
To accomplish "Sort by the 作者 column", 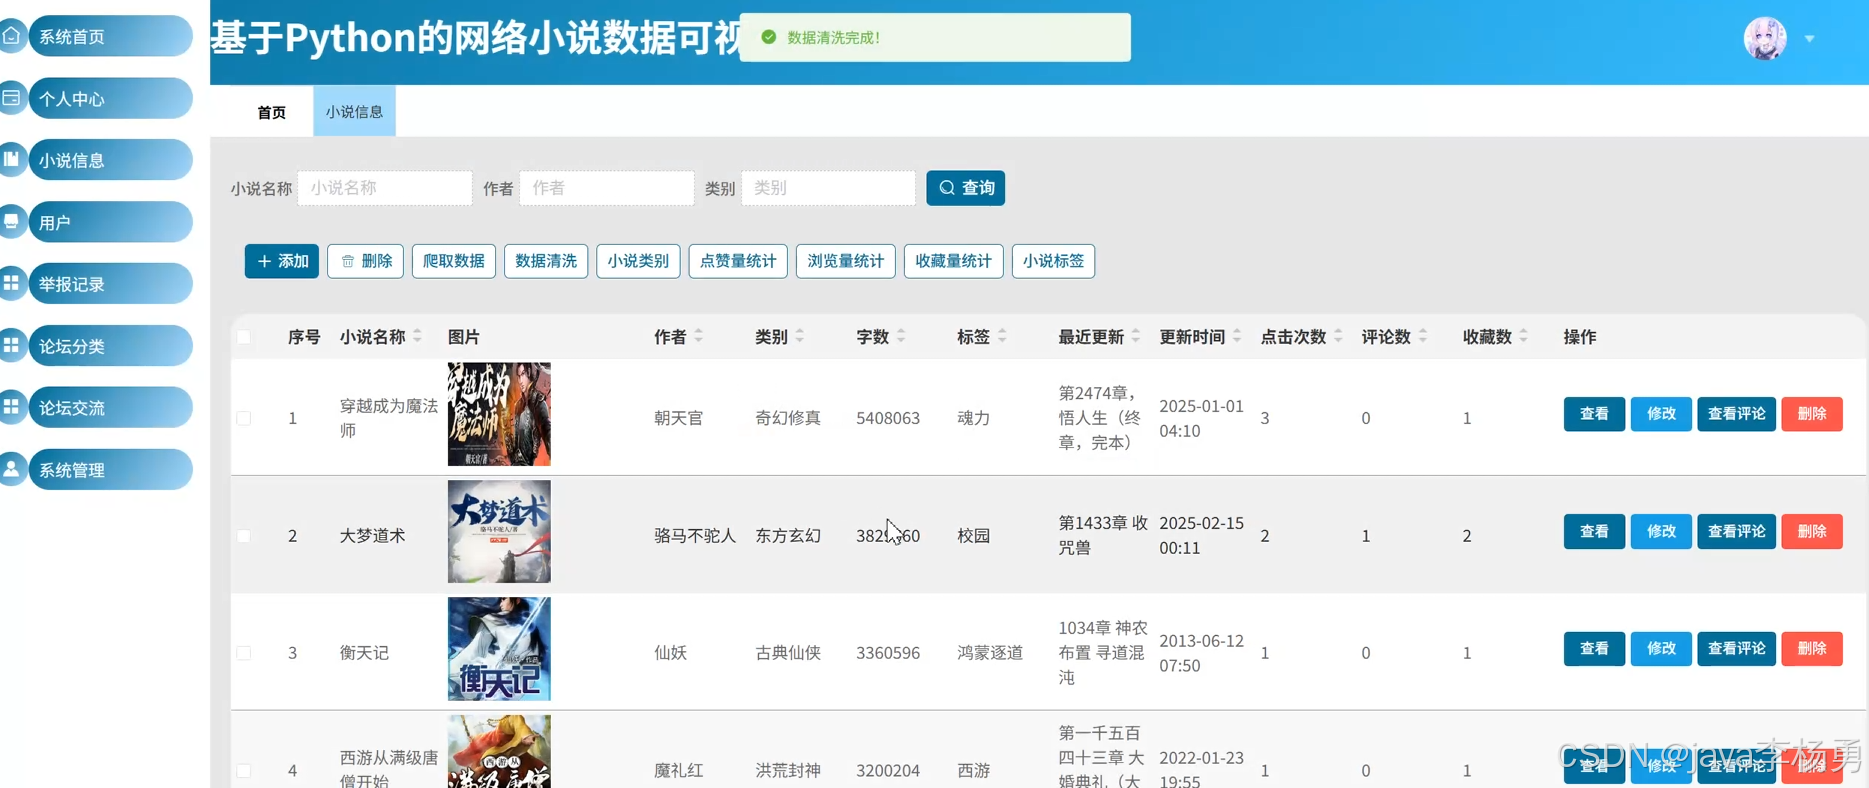I will [698, 337].
